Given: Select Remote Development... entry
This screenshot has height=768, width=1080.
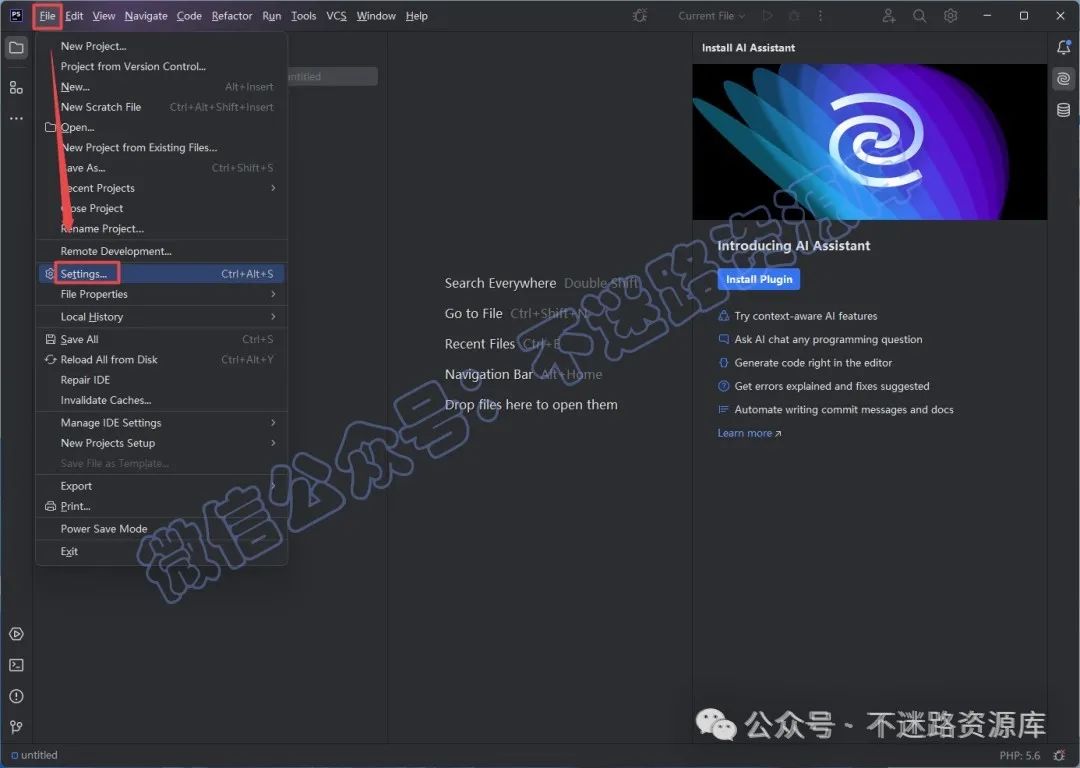Looking at the screenshot, I should point(161,251).
